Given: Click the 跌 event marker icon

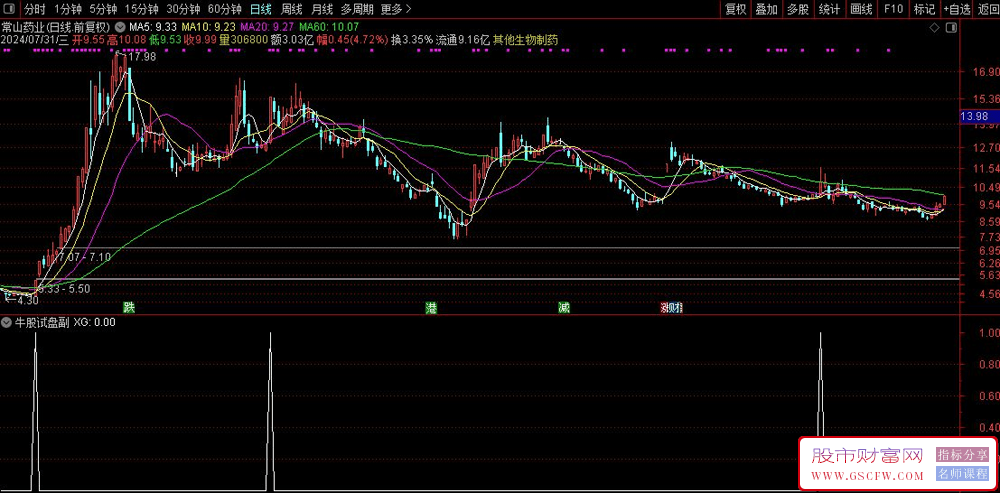Looking at the screenshot, I should [x=128, y=306].
